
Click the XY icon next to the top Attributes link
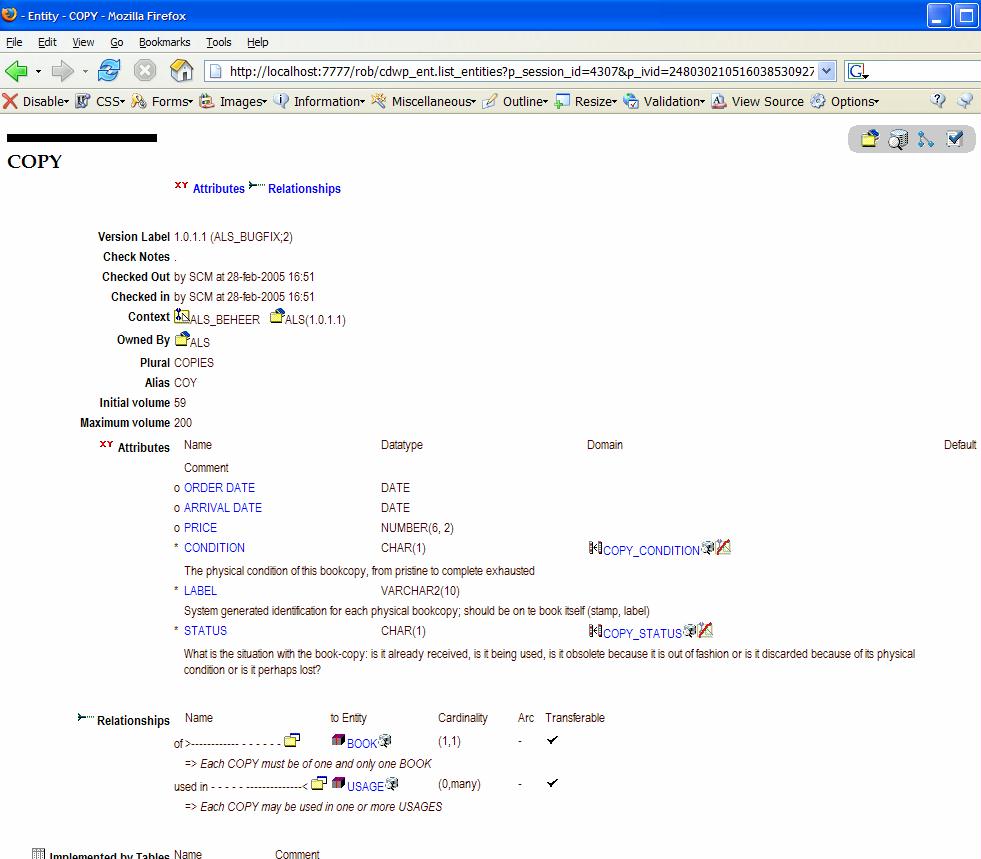(x=181, y=185)
